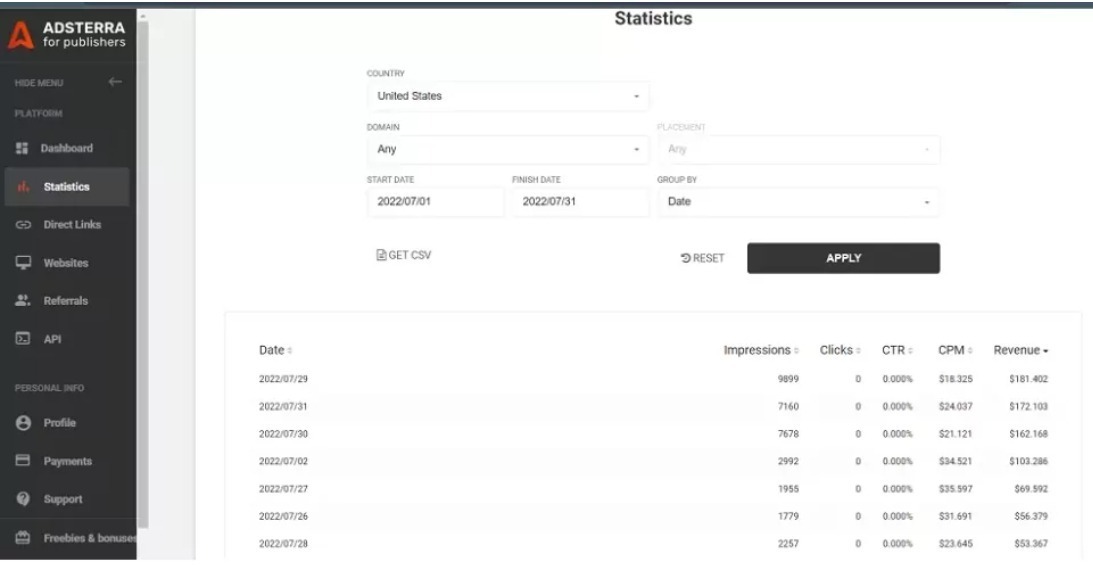Image resolution: width=1093 pixels, height=565 pixels.
Task: Open the disabled Placement dropdown
Action: click(798, 149)
